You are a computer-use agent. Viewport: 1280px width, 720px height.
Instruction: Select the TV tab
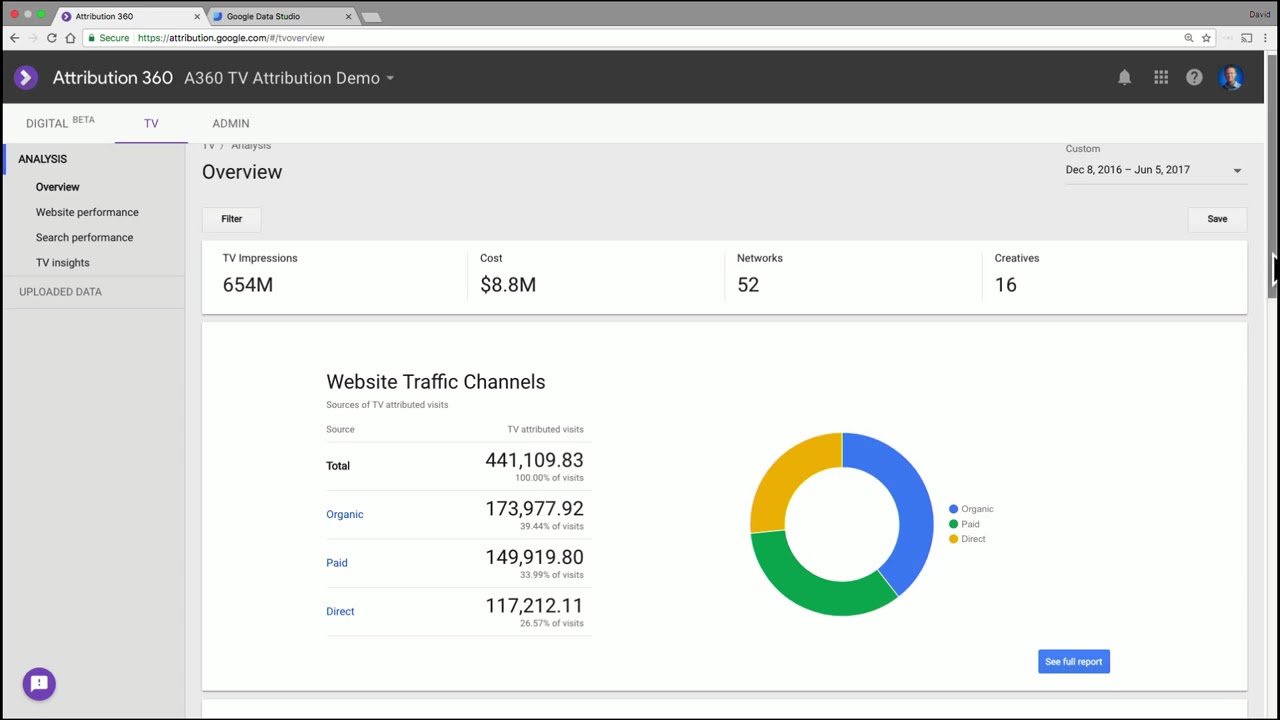pos(151,123)
